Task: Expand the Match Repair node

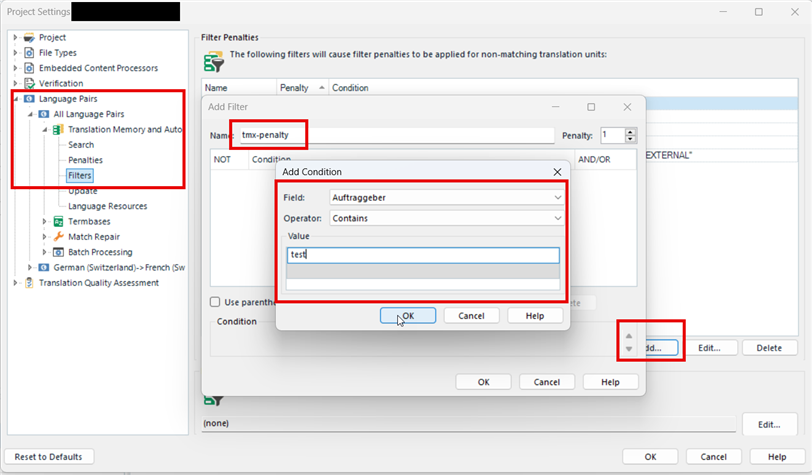Action: [44, 237]
